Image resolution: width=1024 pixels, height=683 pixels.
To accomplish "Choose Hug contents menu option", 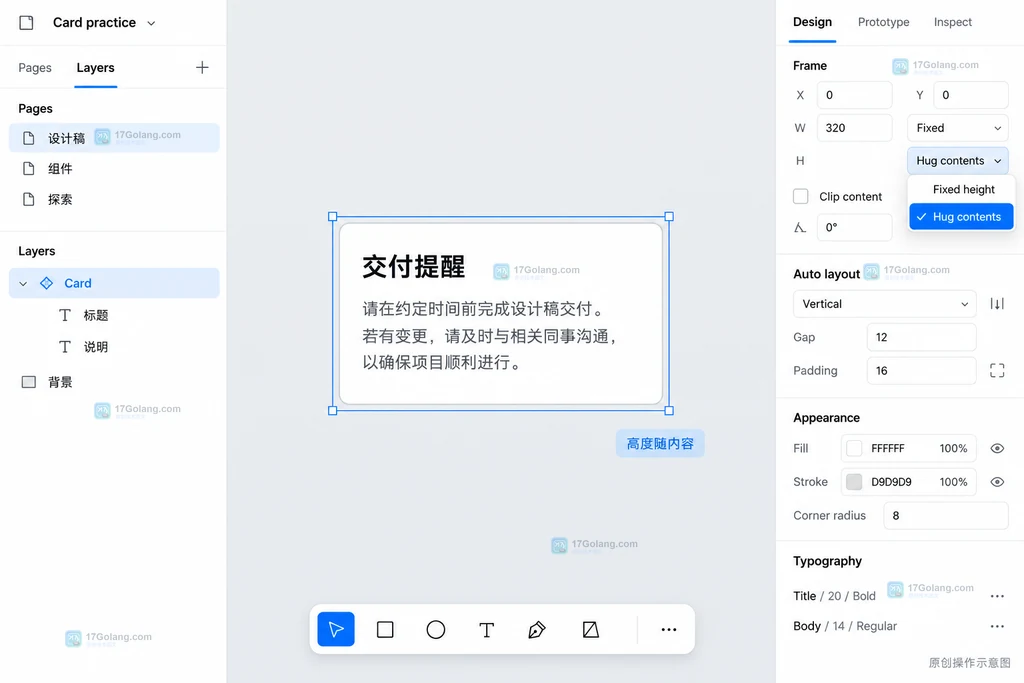I will [961, 217].
